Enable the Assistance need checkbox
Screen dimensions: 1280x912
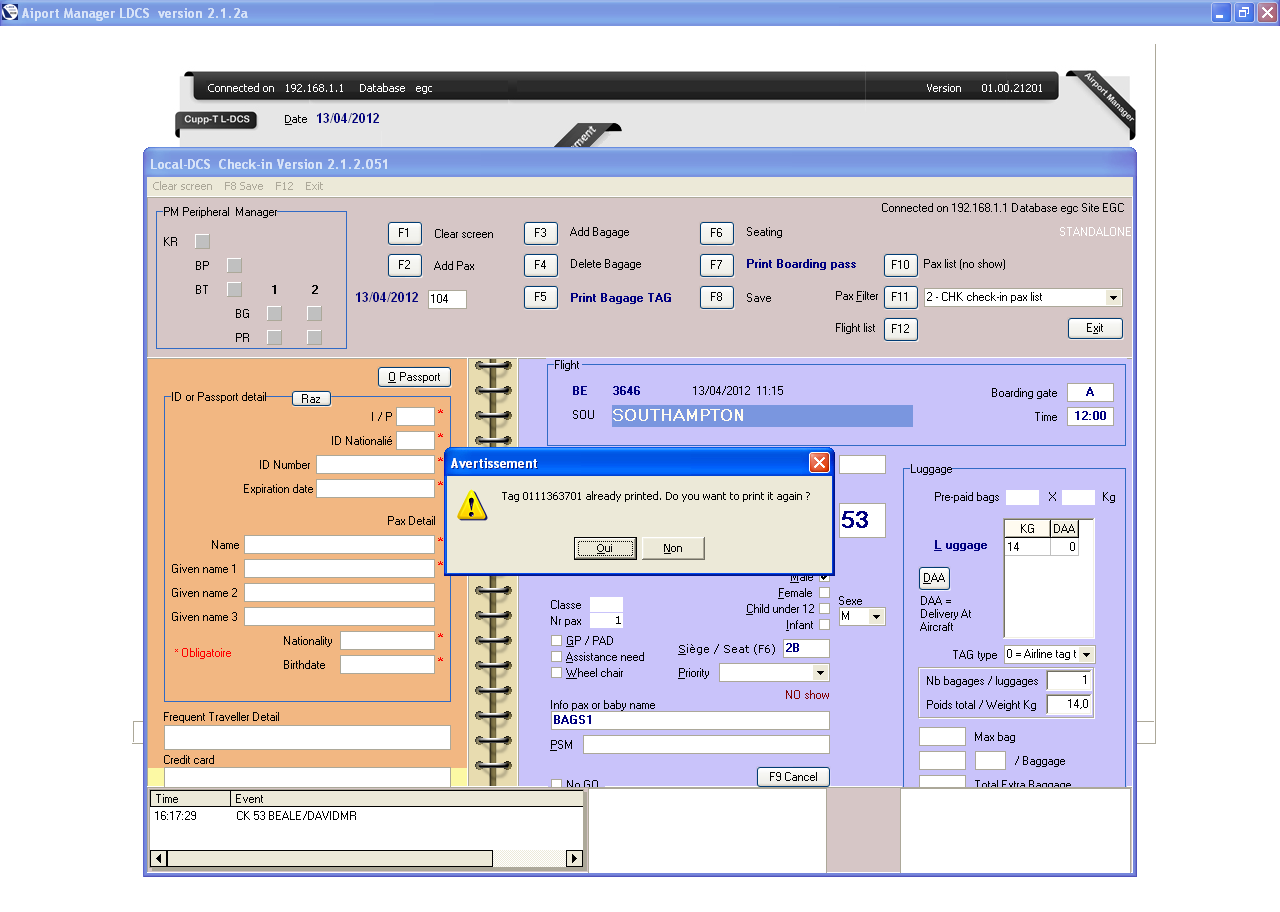[557, 657]
